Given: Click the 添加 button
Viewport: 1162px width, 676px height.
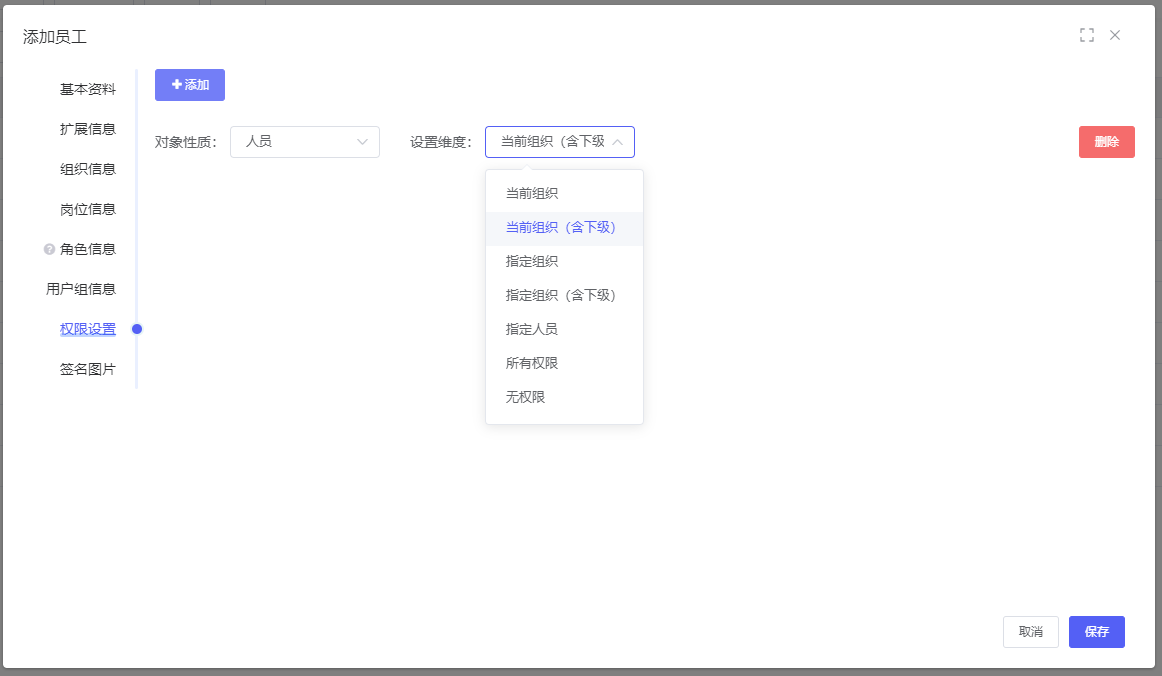Looking at the screenshot, I should tap(190, 85).
